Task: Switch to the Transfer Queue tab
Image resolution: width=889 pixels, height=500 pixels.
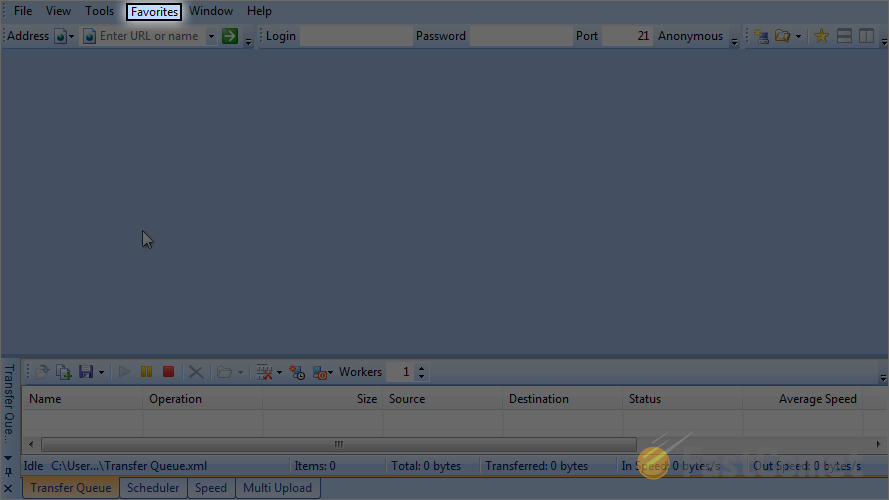Action: [x=71, y=488]
